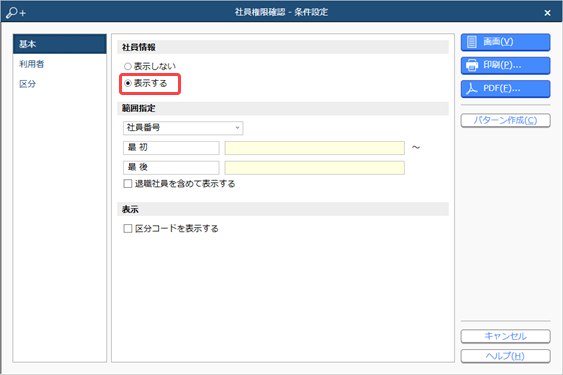The height and width of the screenshot is (375, 563).
Task: Switch to the 基本 tab
Action: [x=60, y=44]
